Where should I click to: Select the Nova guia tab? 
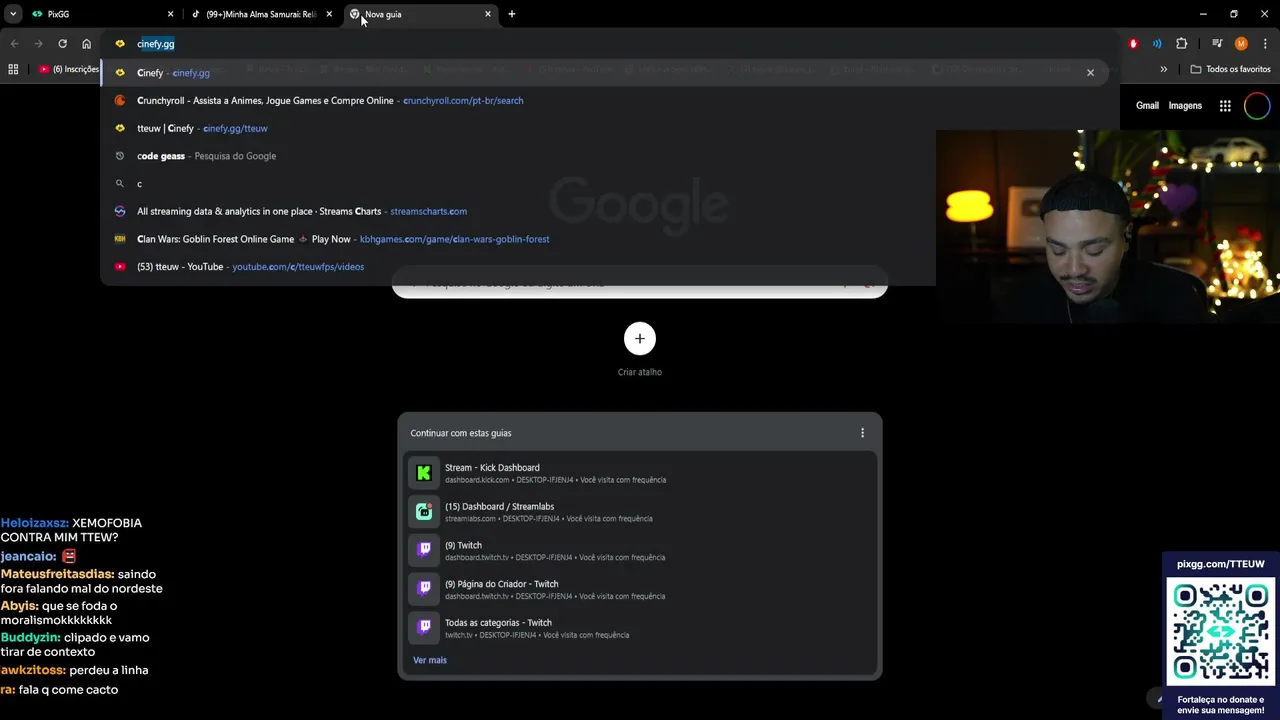[x=420, y=14]
